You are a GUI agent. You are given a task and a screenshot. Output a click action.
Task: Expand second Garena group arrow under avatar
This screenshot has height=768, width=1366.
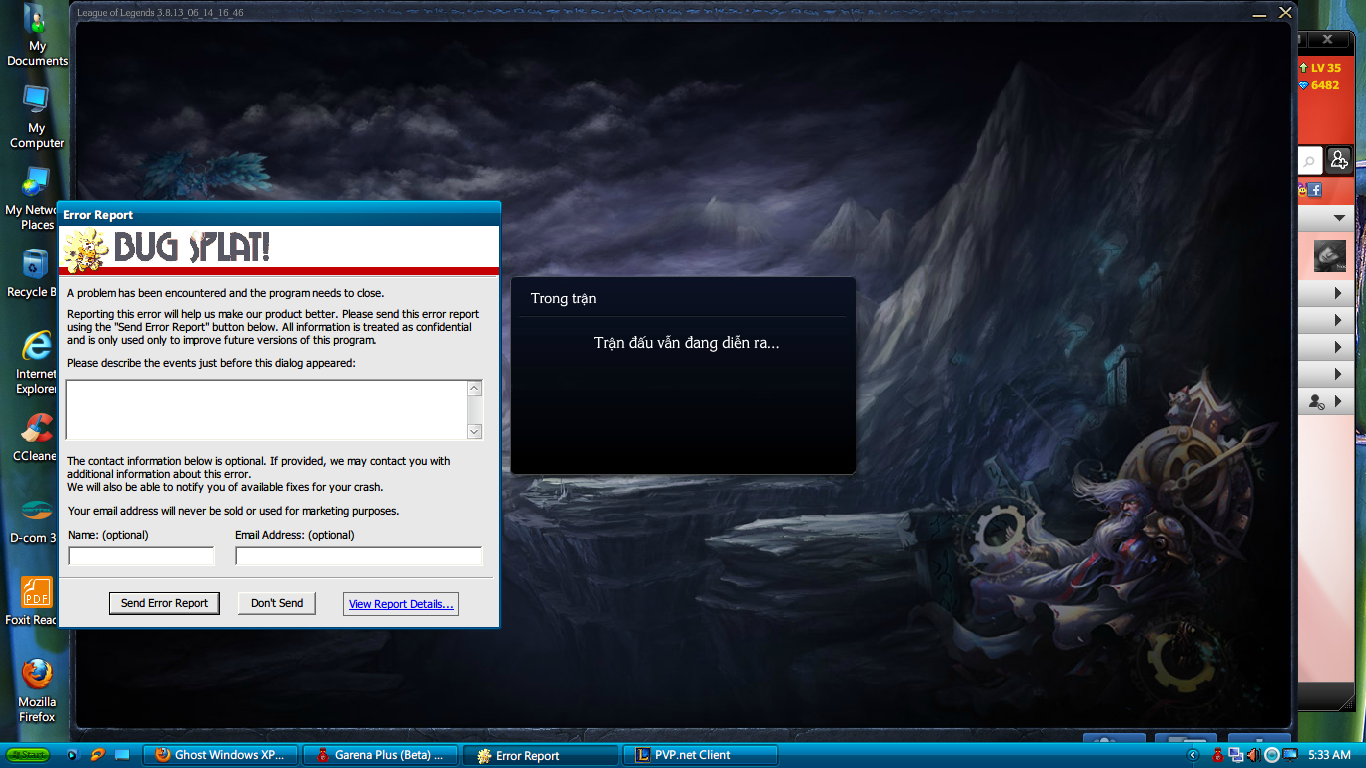point(1338,321)
